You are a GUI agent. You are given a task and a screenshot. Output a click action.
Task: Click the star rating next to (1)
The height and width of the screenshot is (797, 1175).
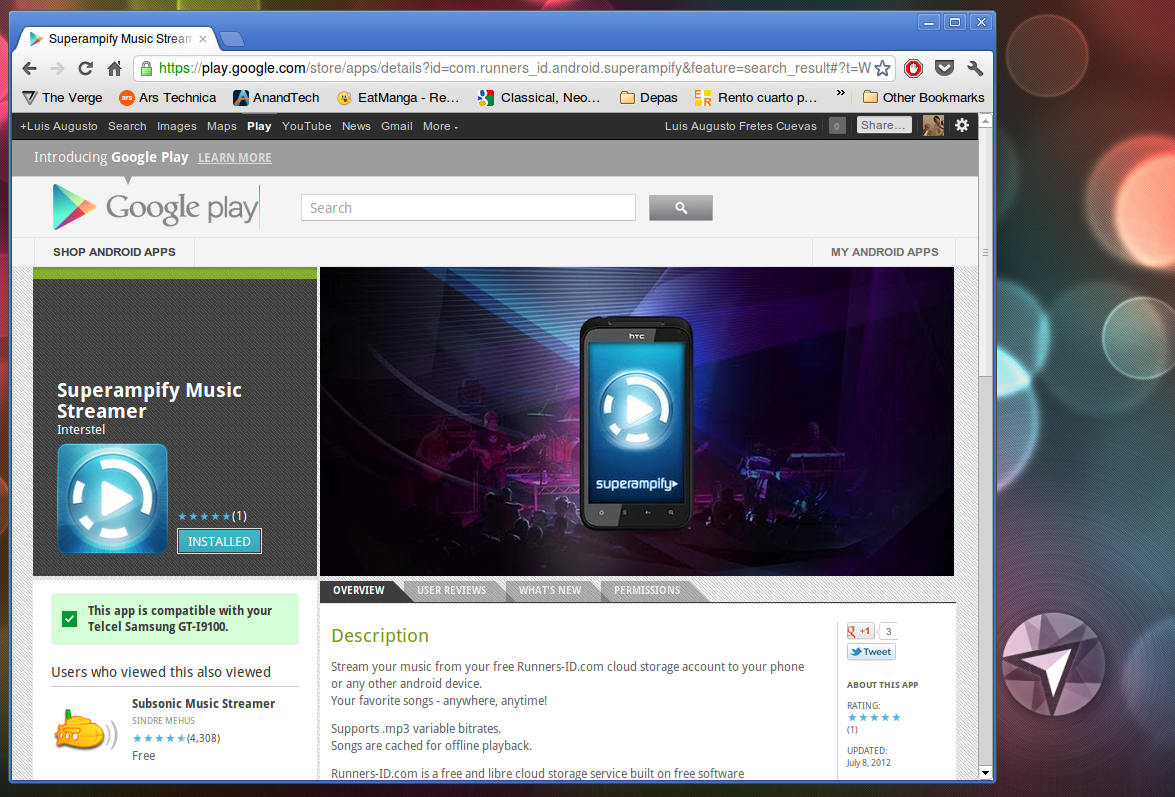point(204,516)
